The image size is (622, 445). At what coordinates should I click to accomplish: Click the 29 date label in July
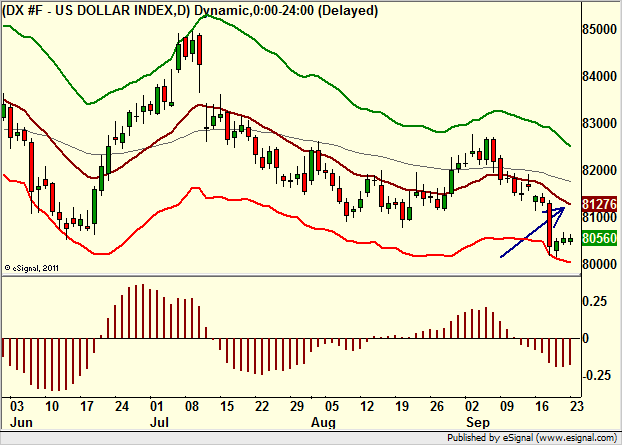point(296,407)
